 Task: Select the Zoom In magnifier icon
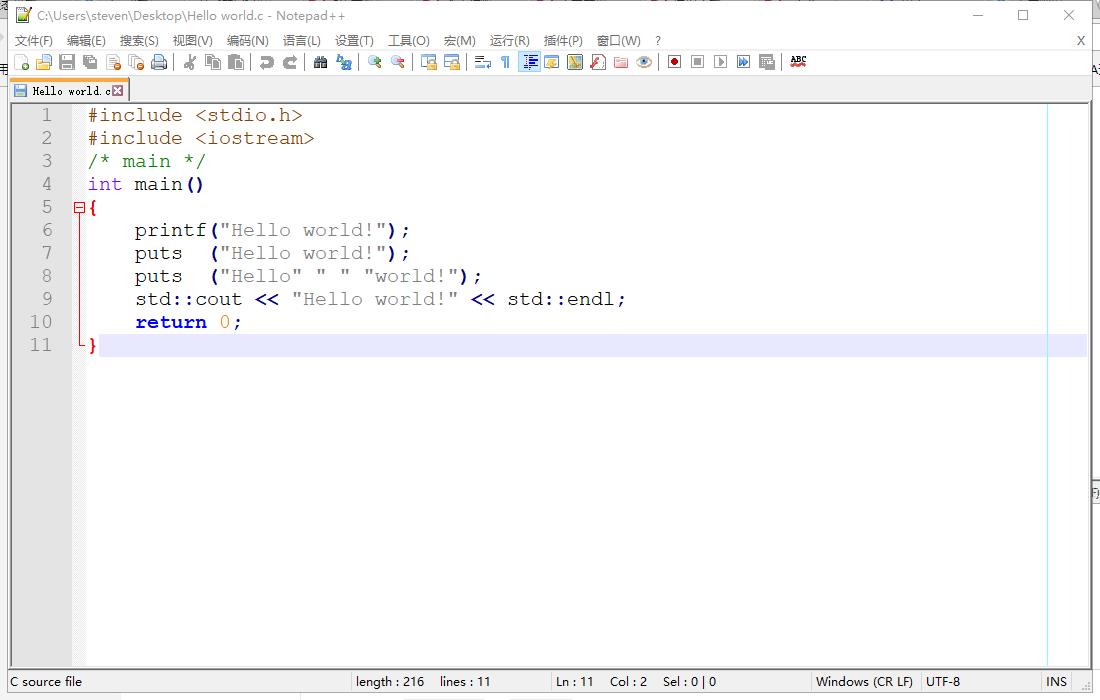(375, 61)
